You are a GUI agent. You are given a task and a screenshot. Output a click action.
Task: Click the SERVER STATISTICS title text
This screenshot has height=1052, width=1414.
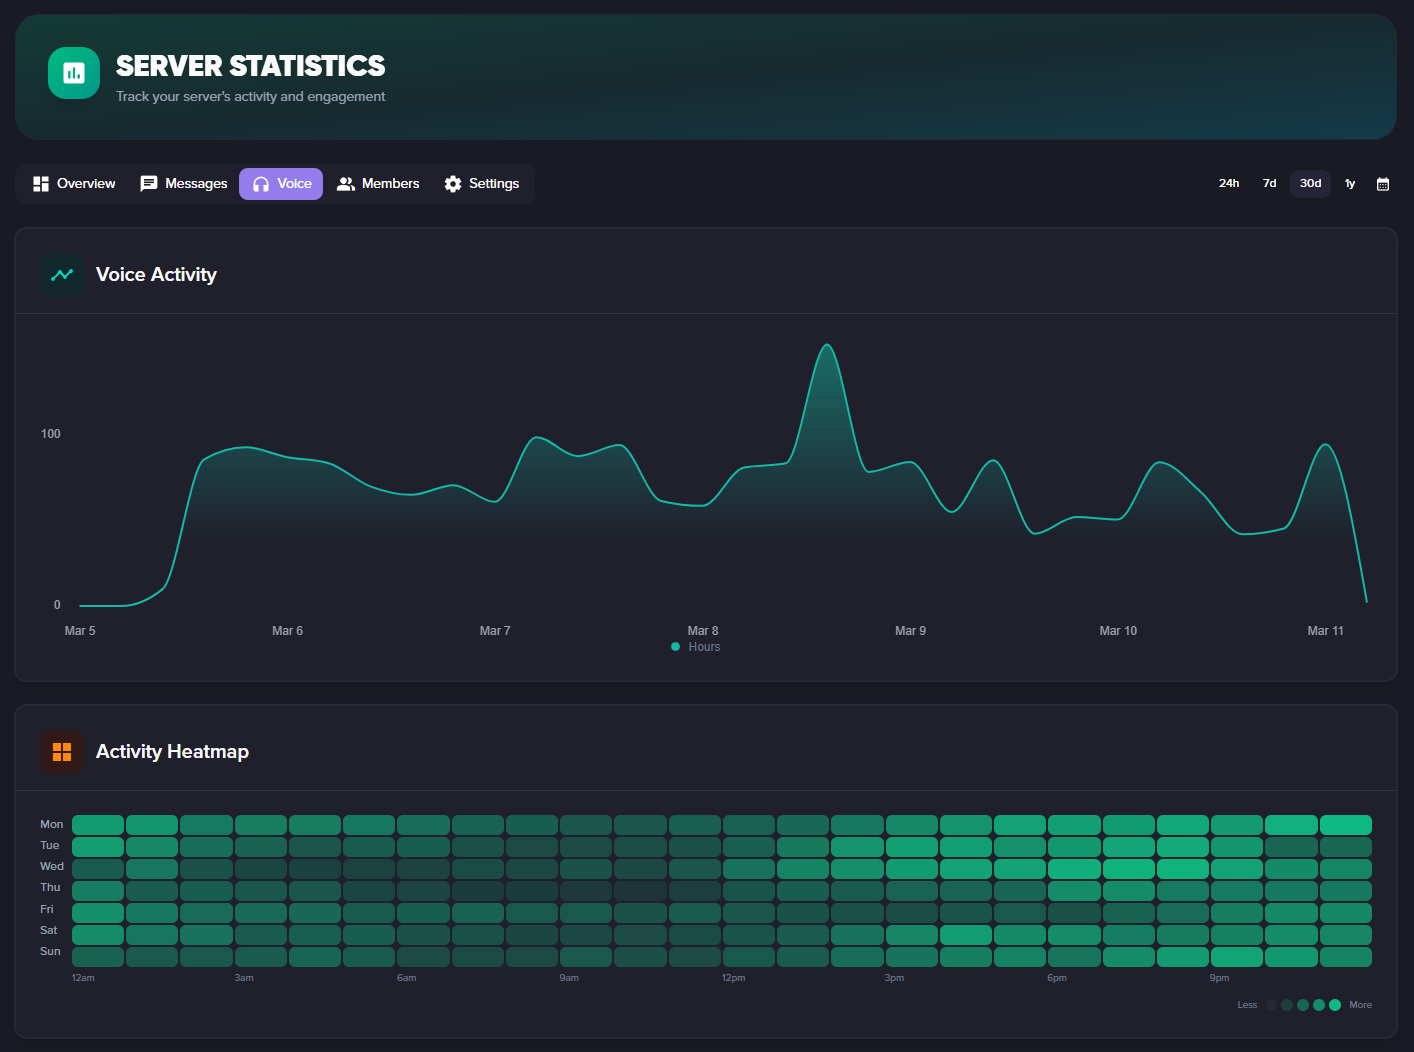250,66
